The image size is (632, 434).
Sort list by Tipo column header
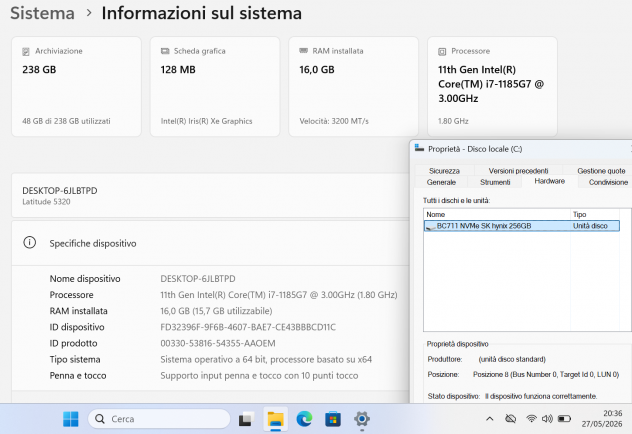tap(595, 215)
